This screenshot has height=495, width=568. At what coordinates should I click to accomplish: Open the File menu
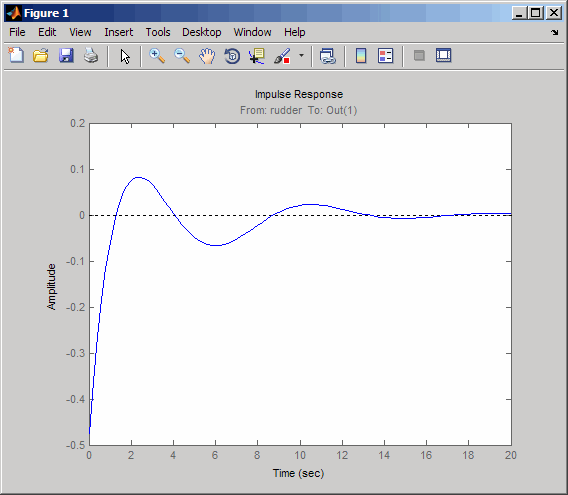[x=17, y=32]
